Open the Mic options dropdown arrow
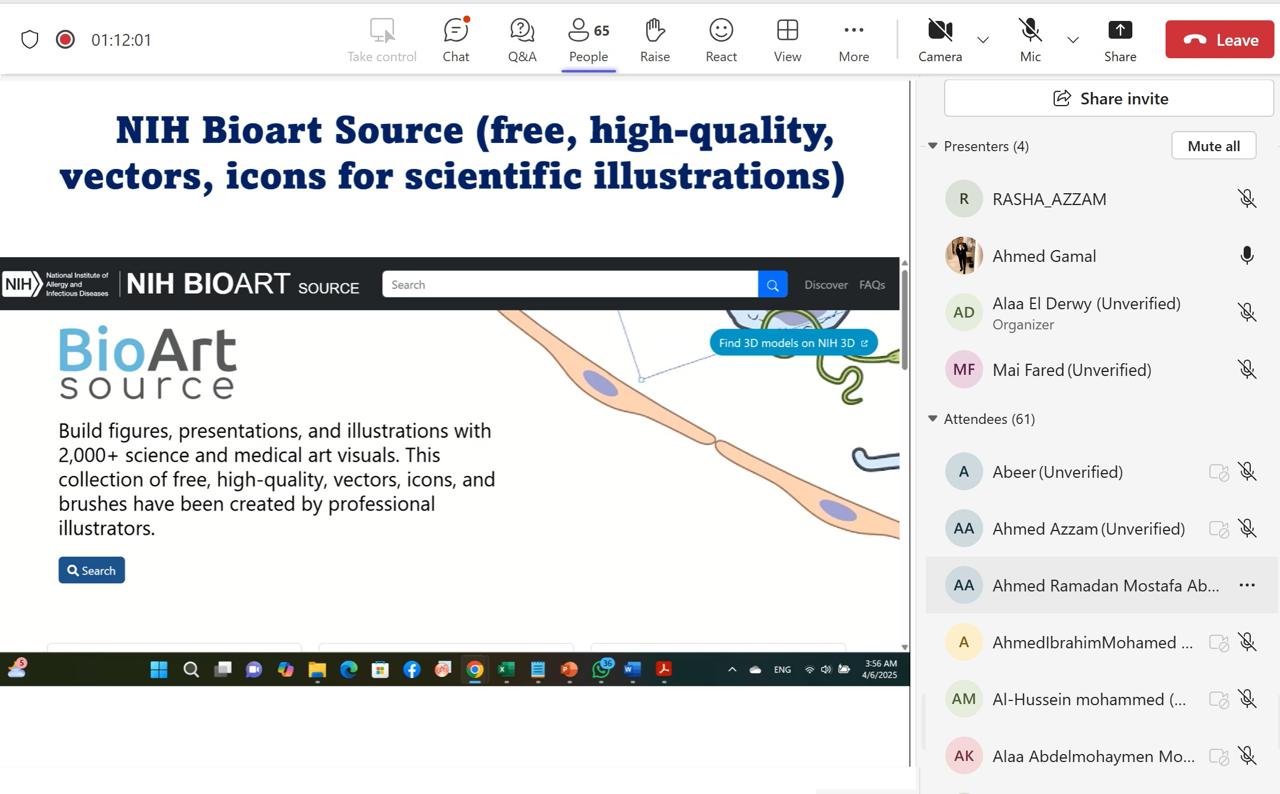 (1073, 40)
